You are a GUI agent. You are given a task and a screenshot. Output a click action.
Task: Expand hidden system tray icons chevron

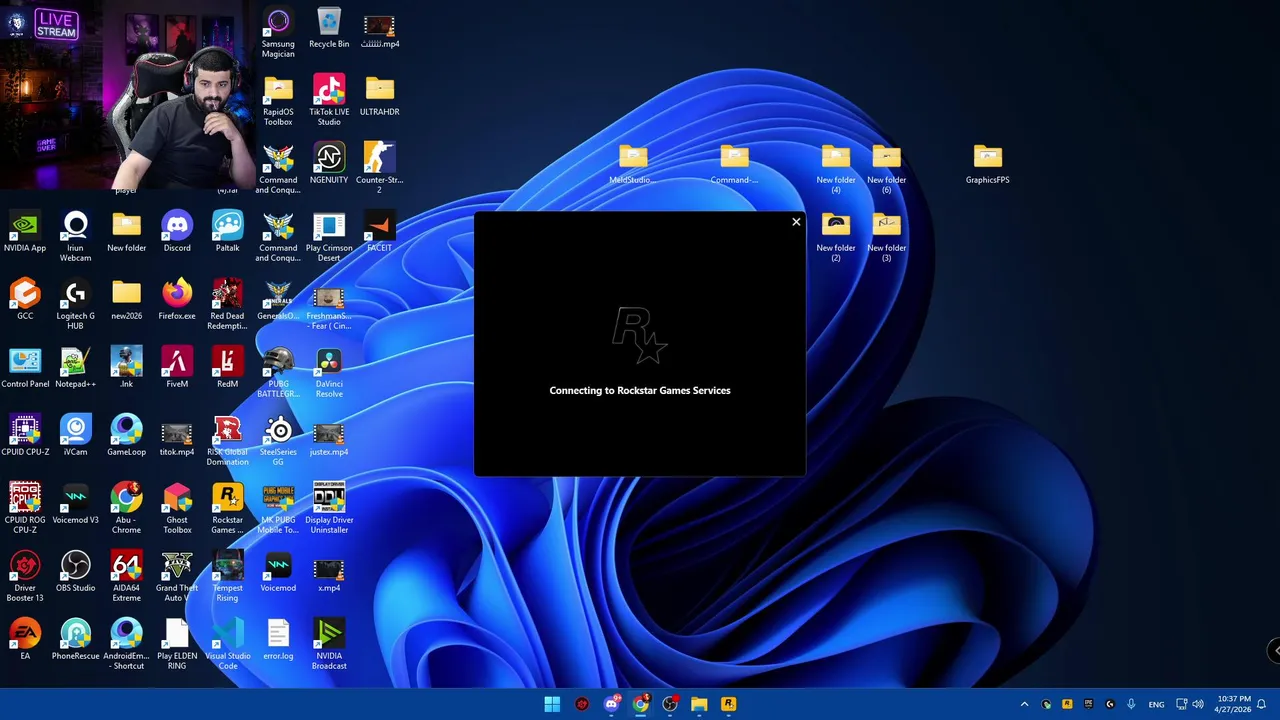1024,704
